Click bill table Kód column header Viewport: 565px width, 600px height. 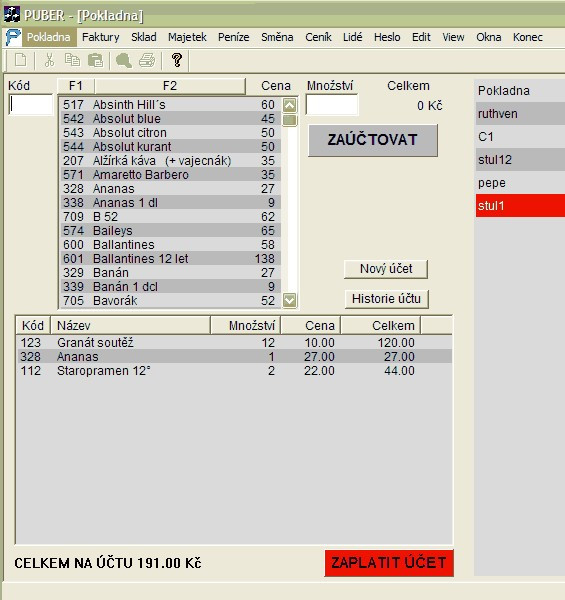coord(33,326)
